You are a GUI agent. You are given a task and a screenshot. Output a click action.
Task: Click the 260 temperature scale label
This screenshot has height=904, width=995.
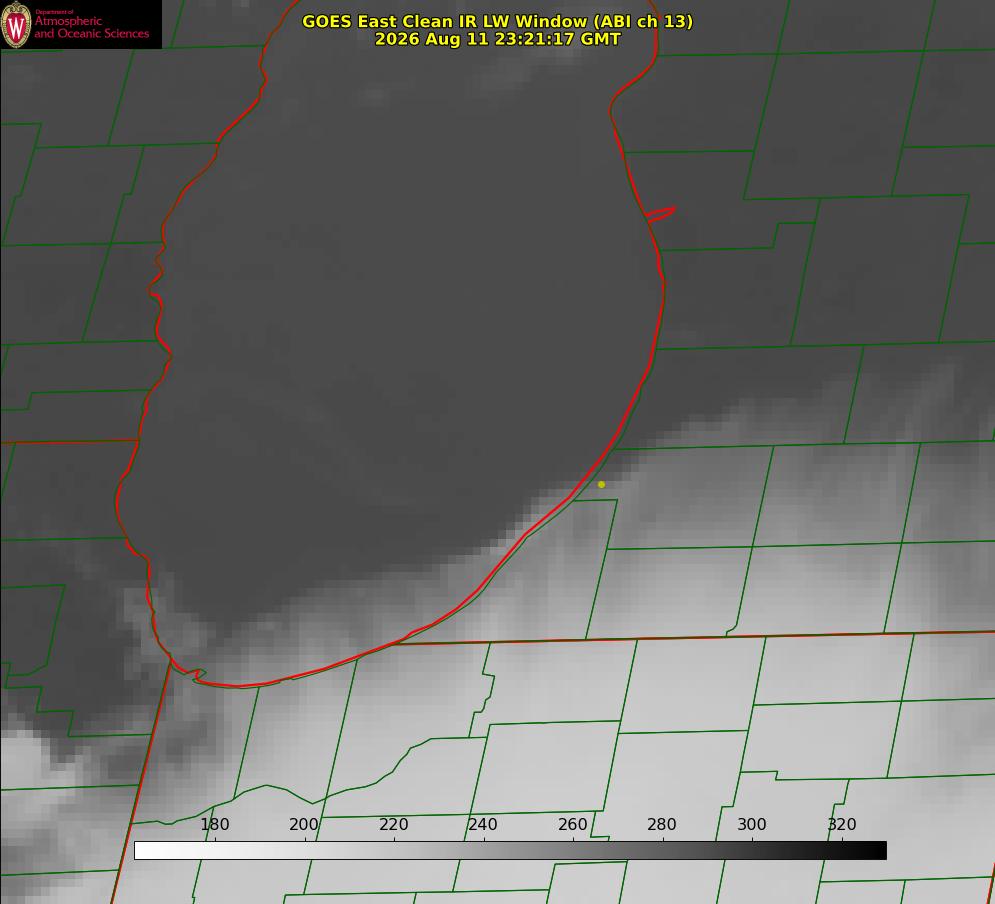(572, 824)
